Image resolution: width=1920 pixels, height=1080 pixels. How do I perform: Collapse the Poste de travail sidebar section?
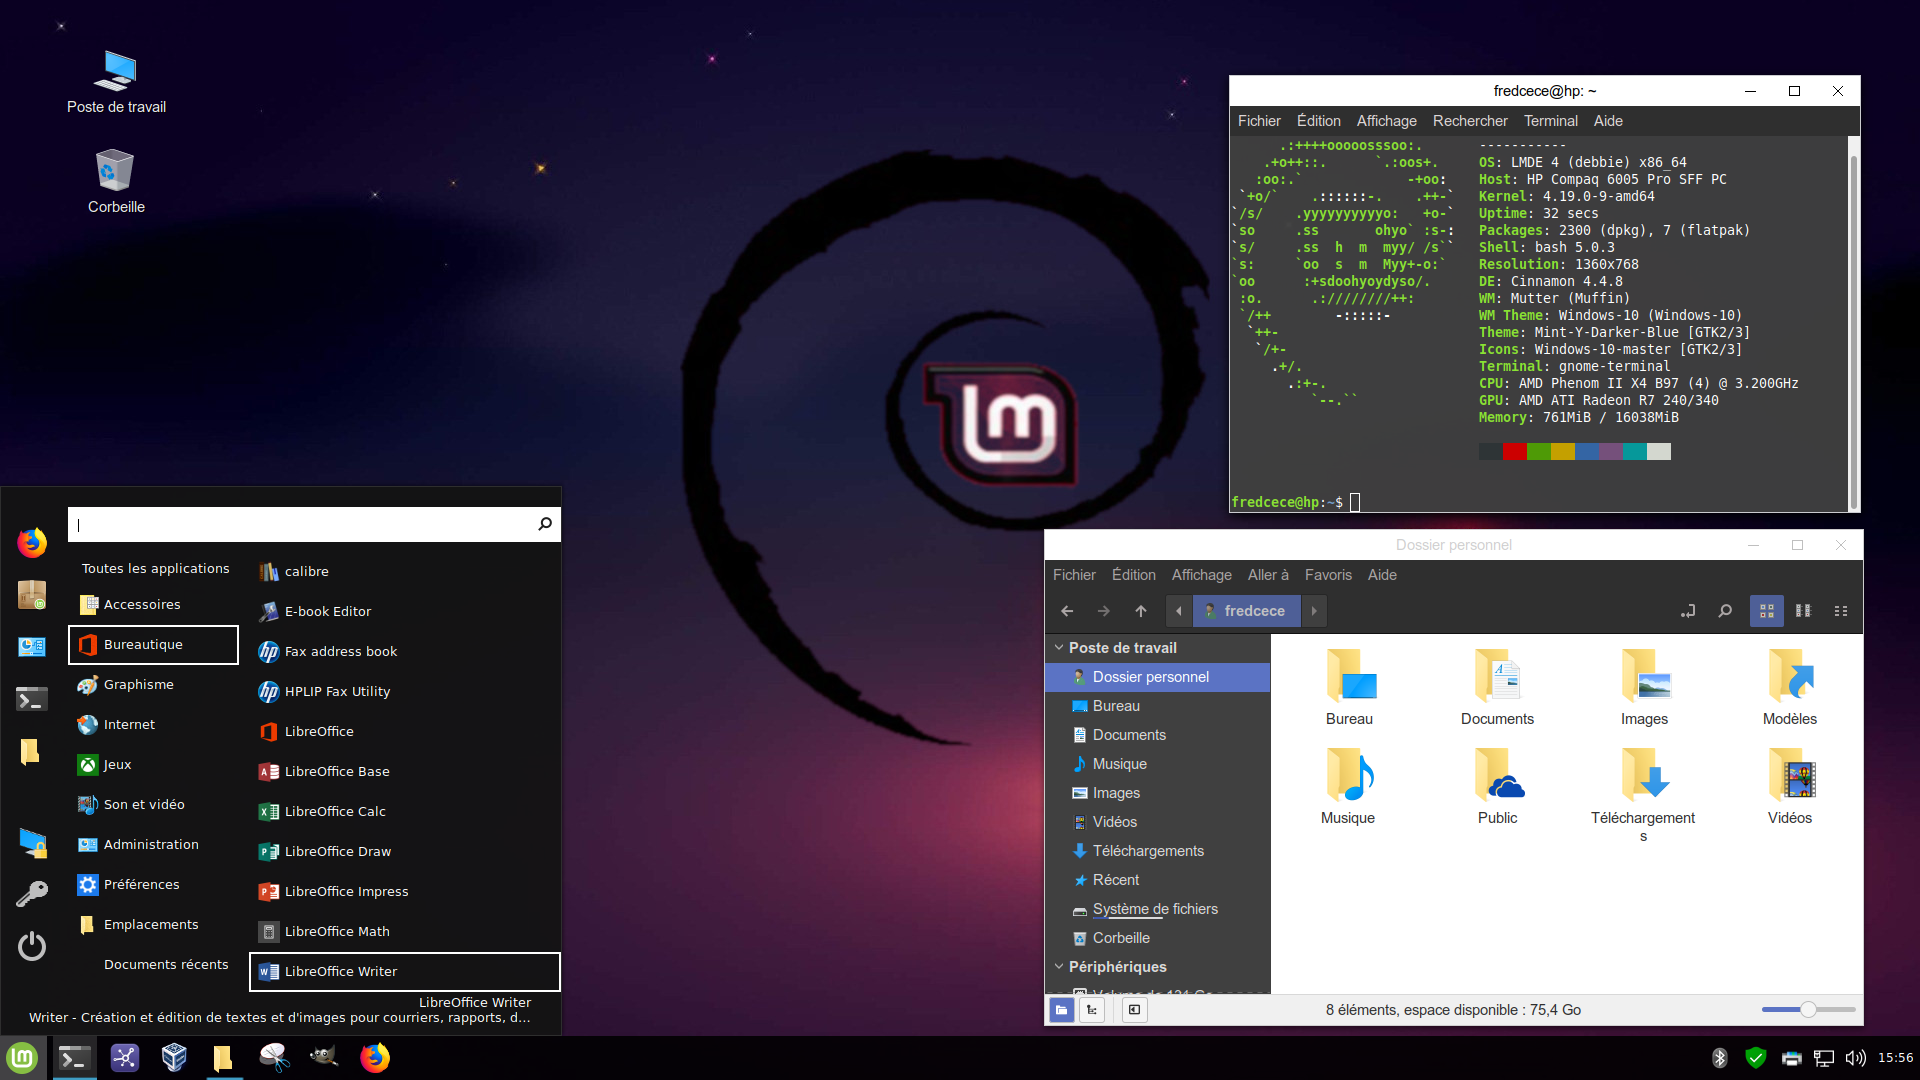(1059, 648)
